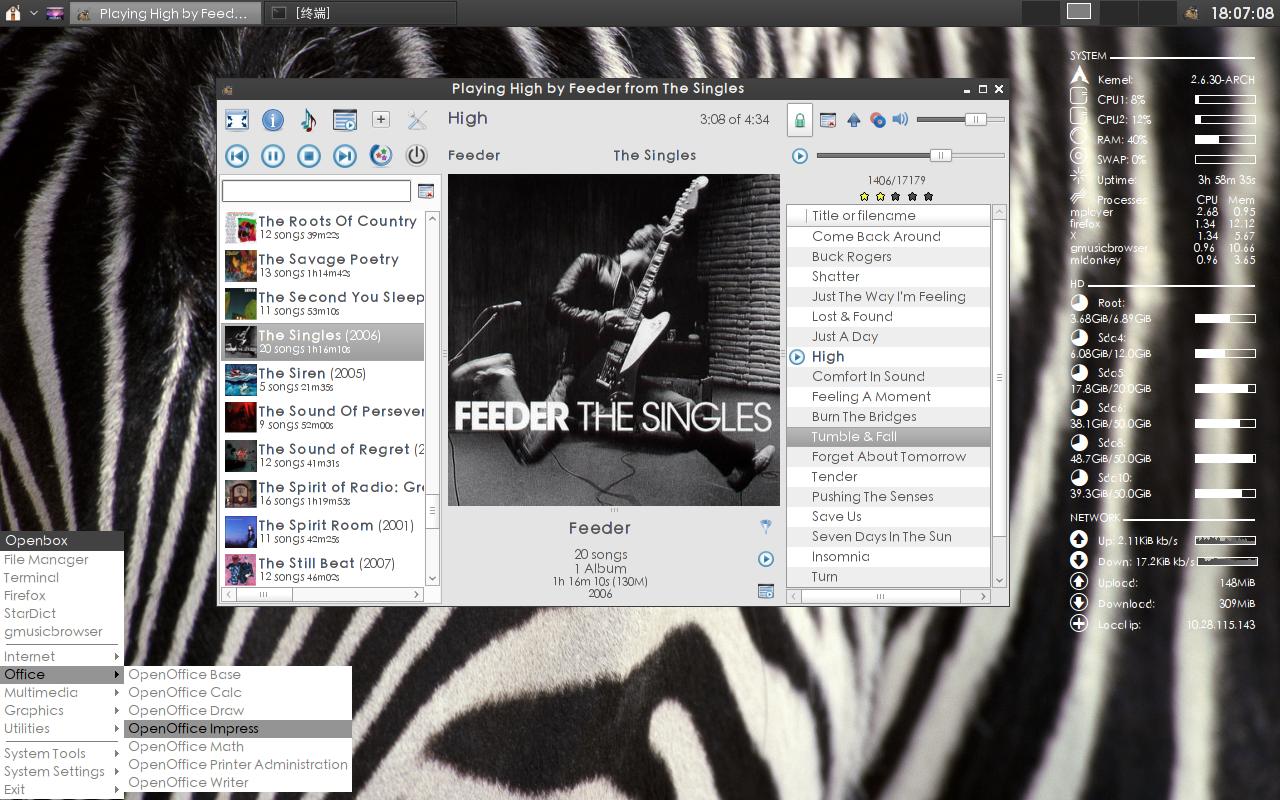The height and width of the screenshot is (800, 1280).
Task: Click the Feeder The Singles cover art
Action: 614,340
